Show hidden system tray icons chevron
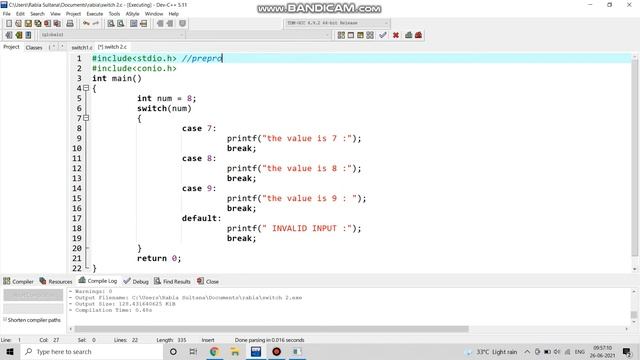The width and height of the screenshot is (640, 360). [x=527, y=352]
